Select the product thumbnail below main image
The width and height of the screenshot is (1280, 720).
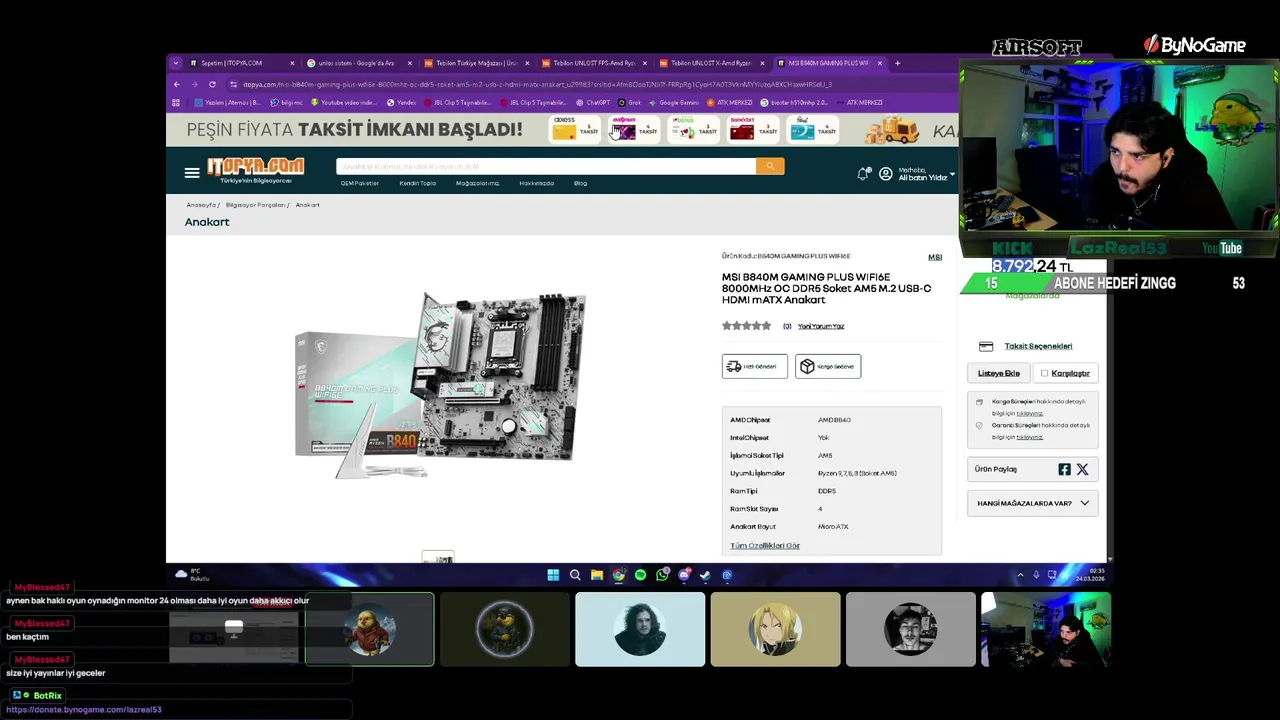click(438, 557)
